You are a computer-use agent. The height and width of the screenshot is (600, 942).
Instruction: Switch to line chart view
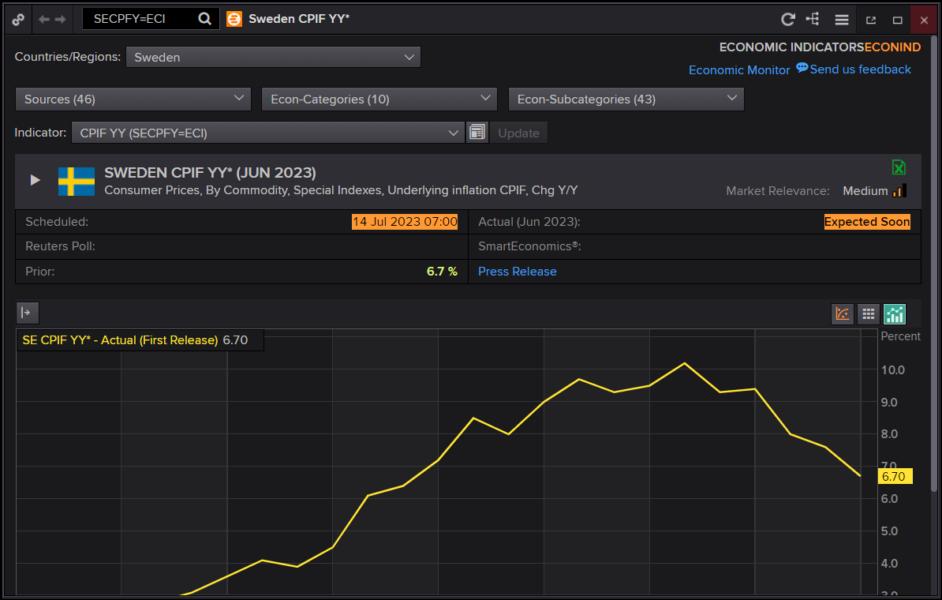(x=842, y=314)
